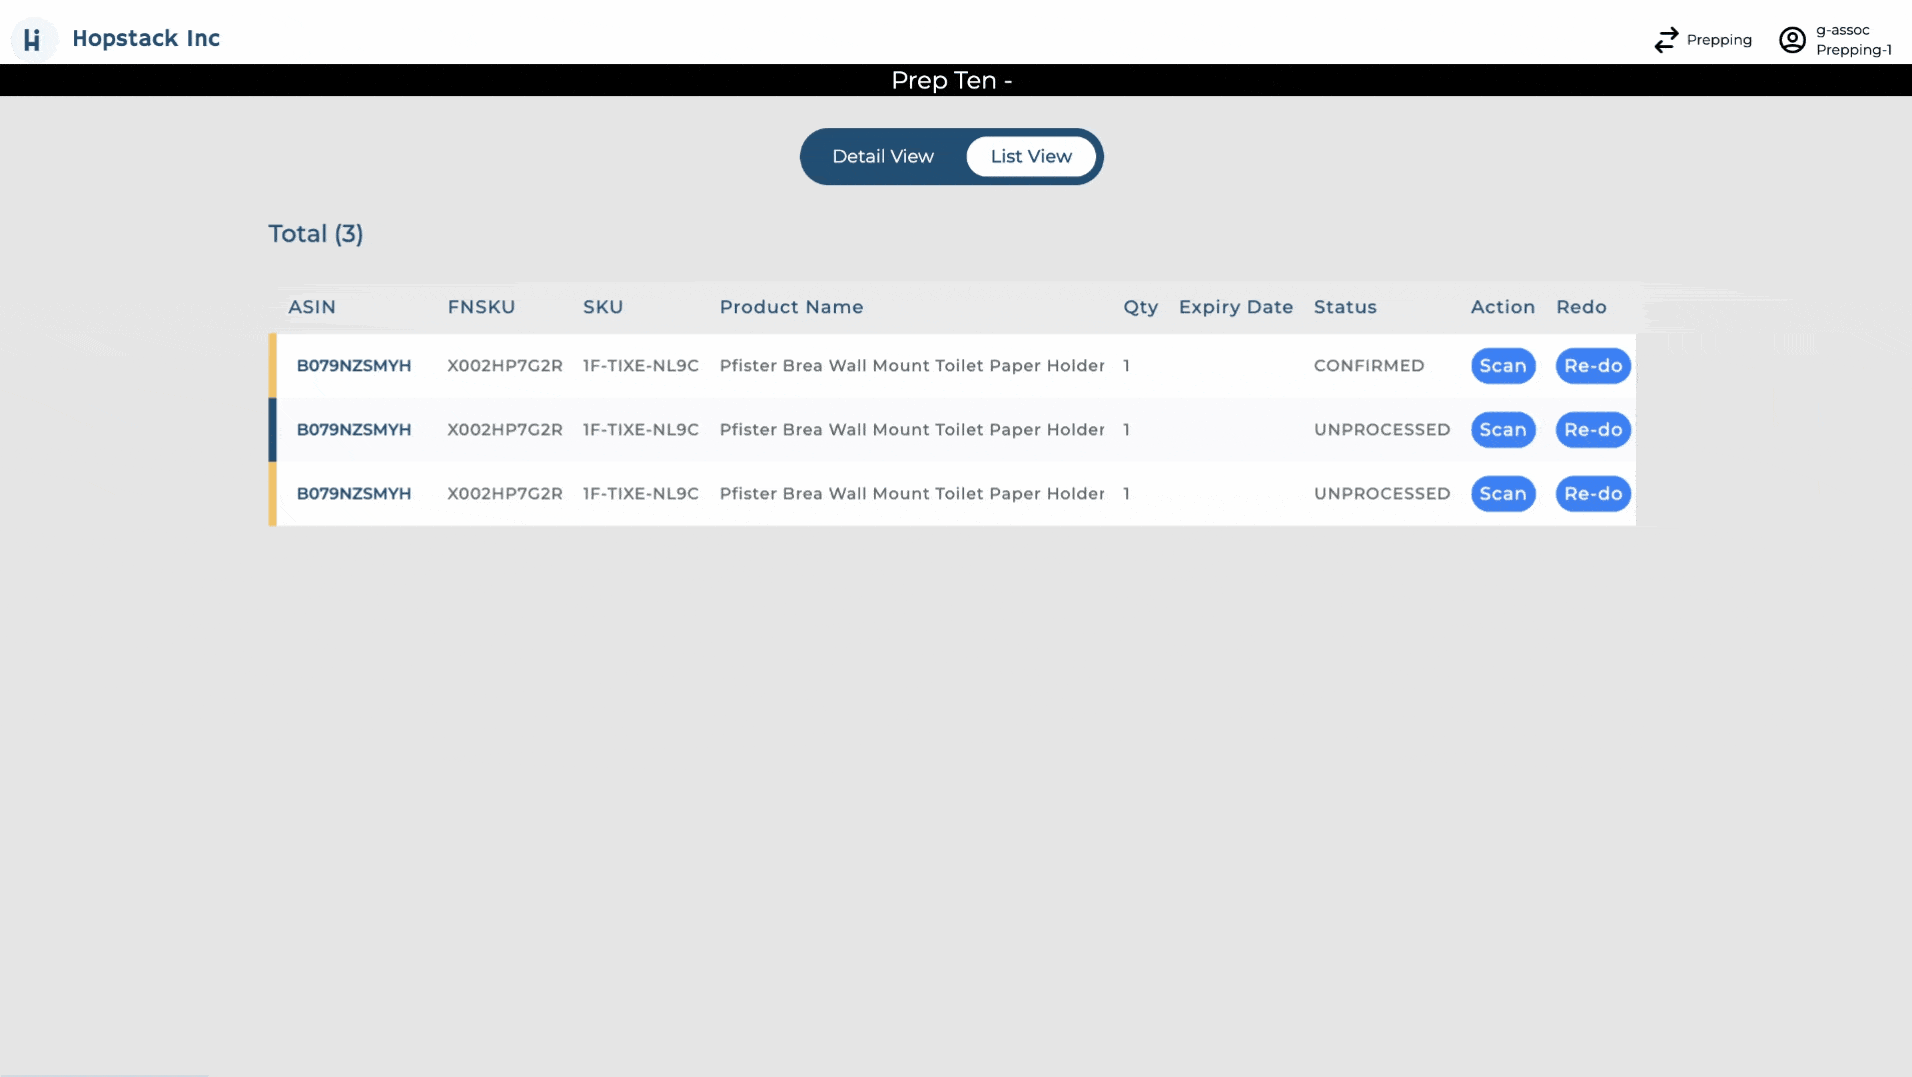Hit Scan on the third row item

tap(1502, 494)
